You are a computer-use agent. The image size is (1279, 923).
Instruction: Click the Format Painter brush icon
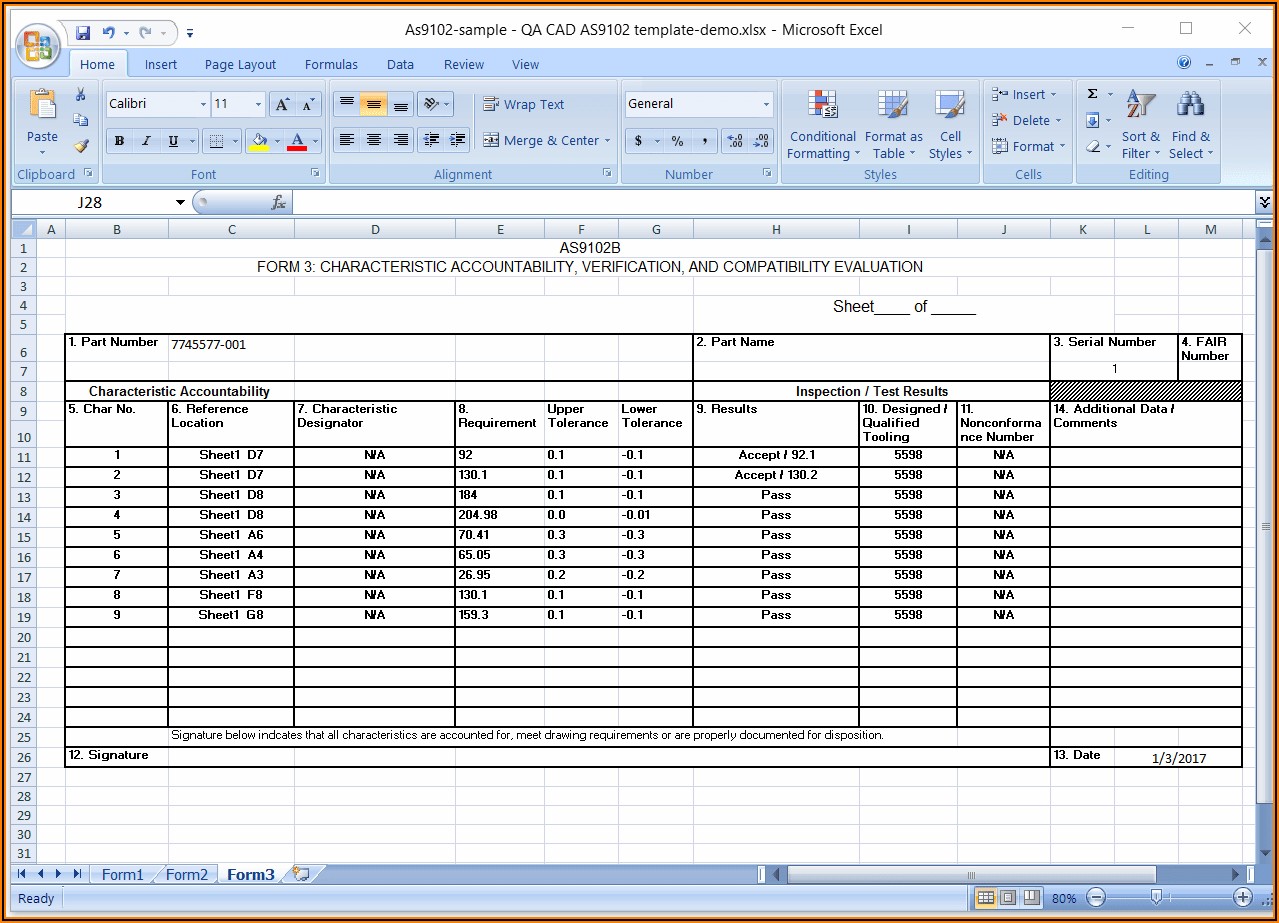[x=81, y=146]
